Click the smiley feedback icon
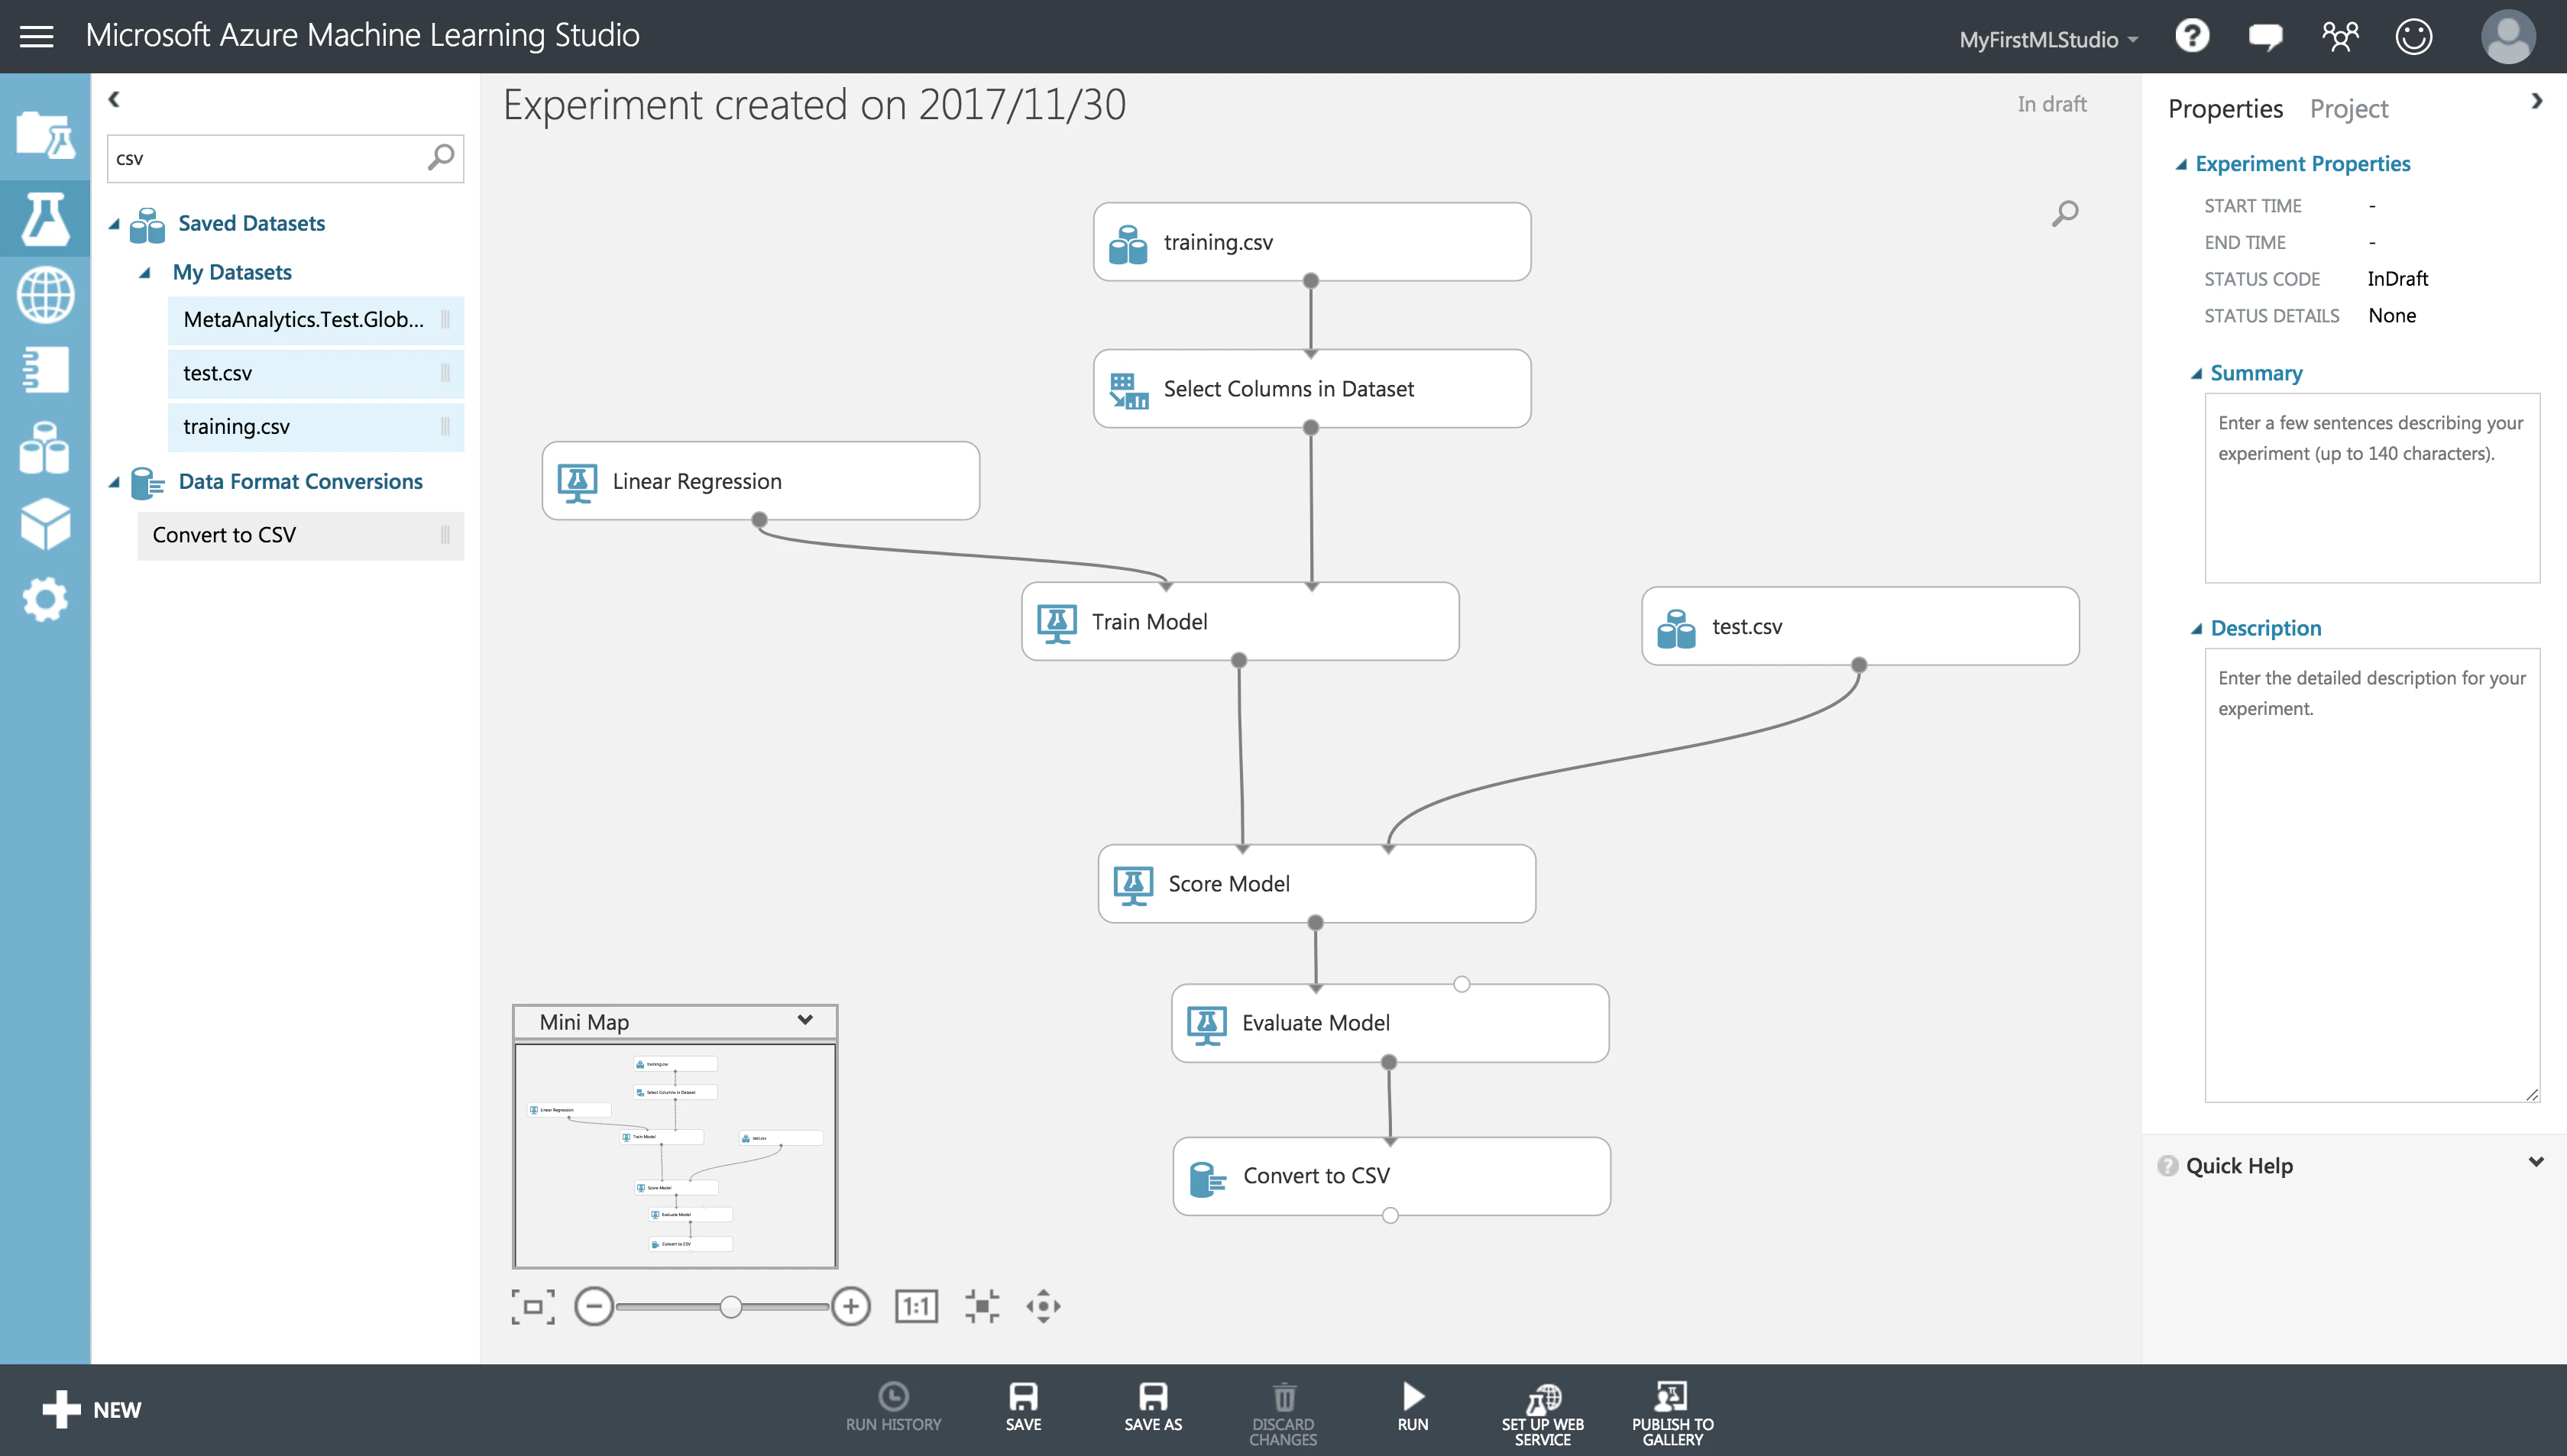 pyautogui.click(x=2414, y=37)
